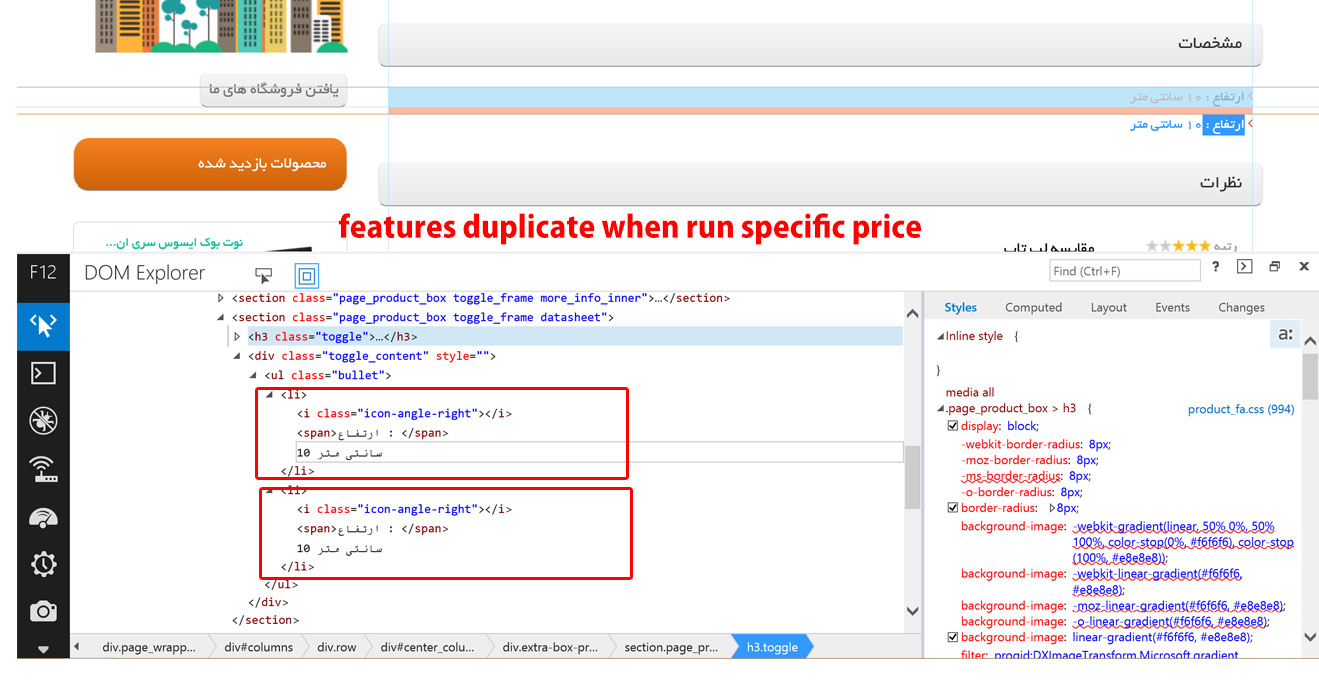Image resolution: width=1319 pixels, height=691 pixels.
Task: Select first i class icon-angle-right line
Action: 404,413
